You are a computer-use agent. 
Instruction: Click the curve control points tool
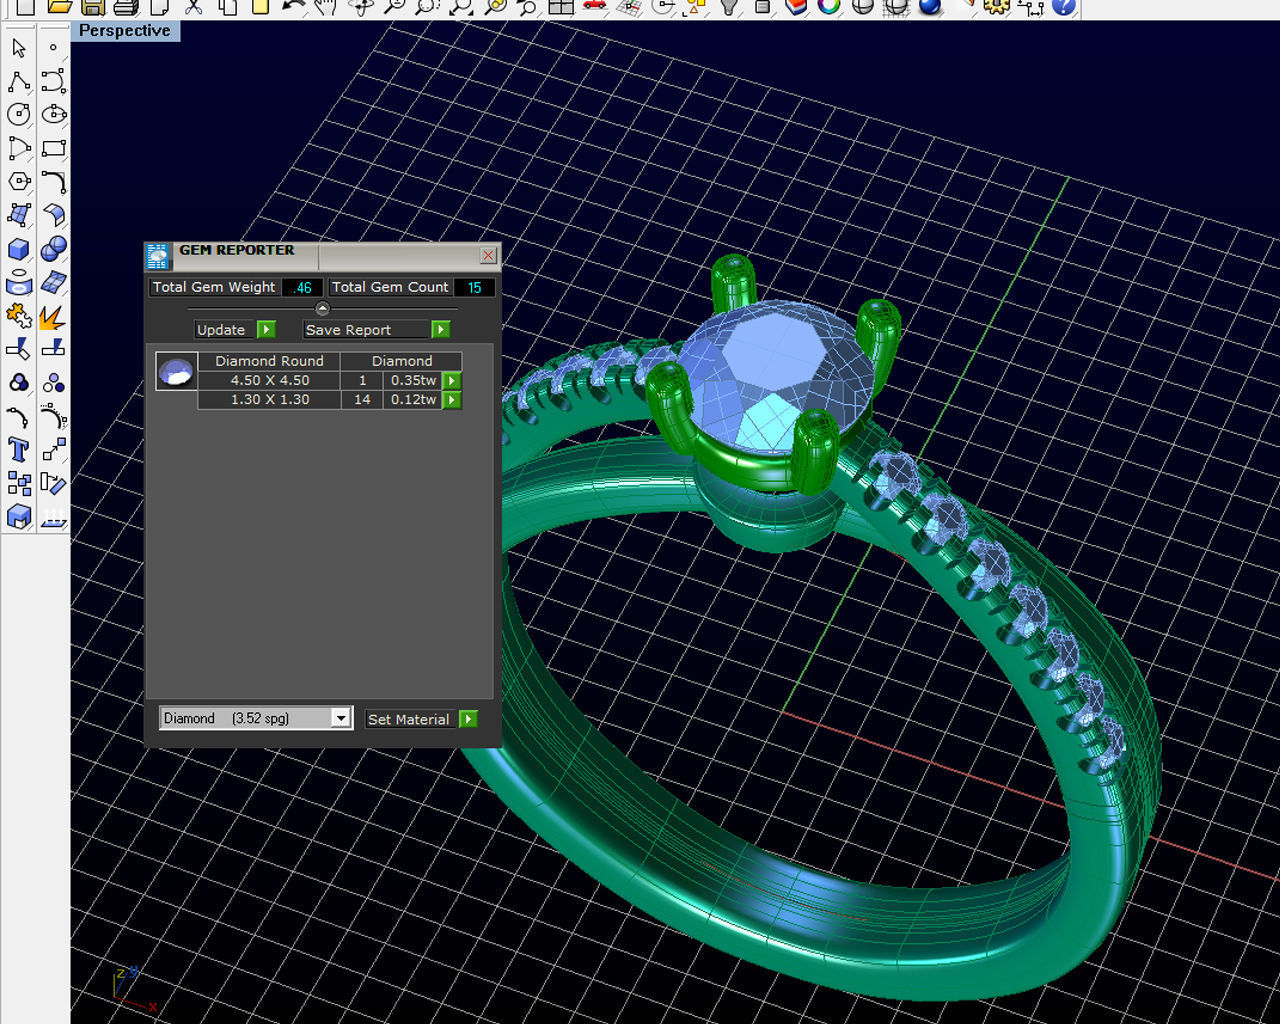(x=54, y=416)
